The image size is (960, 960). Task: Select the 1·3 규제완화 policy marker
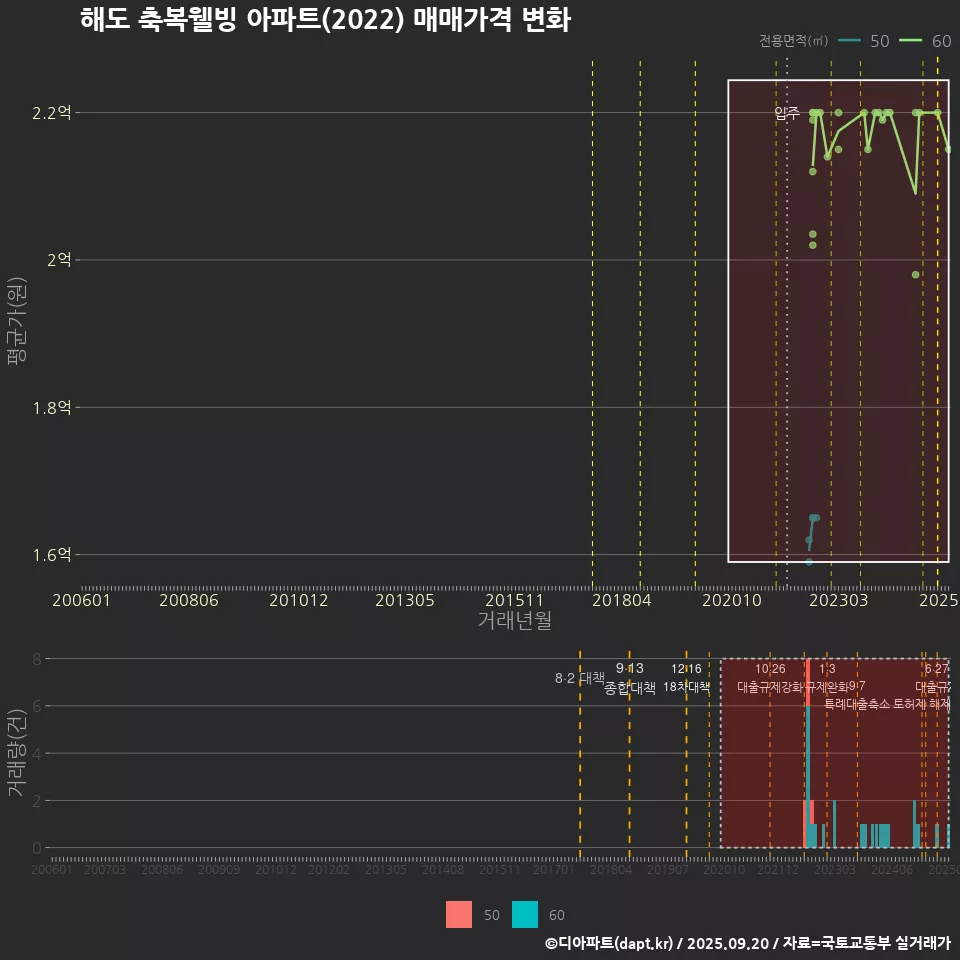[x=827, y=676]
